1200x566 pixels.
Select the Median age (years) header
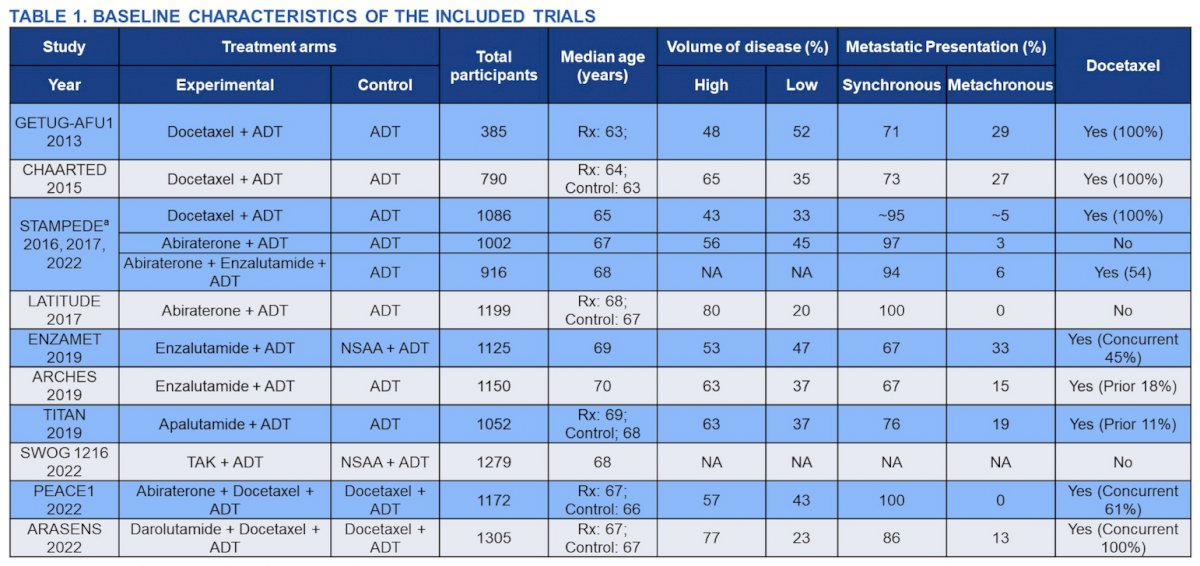[602, 66]
